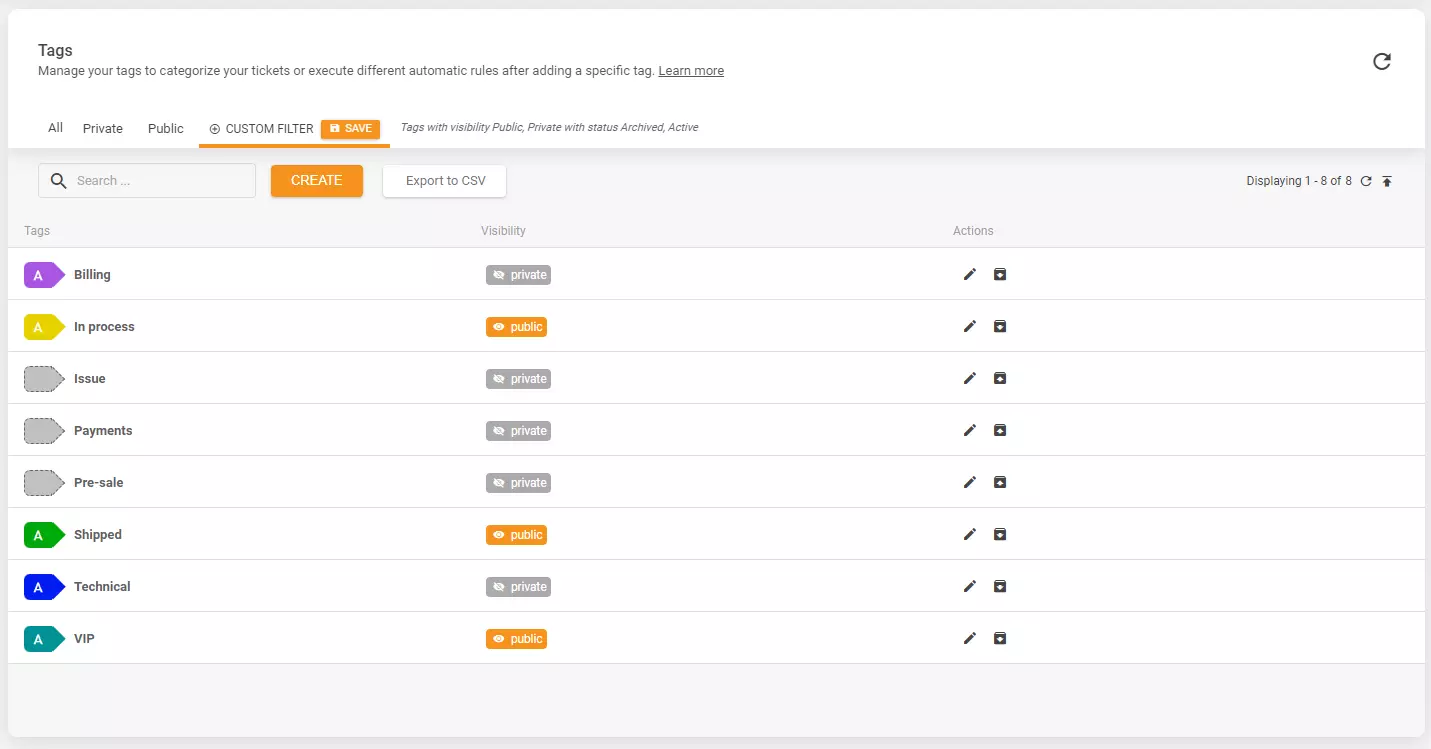Click the private badge on the Technical row

518,586
